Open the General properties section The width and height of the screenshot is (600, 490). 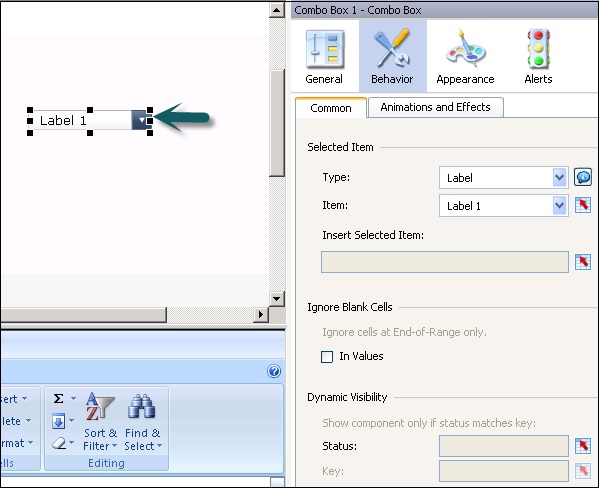point(324,57)
